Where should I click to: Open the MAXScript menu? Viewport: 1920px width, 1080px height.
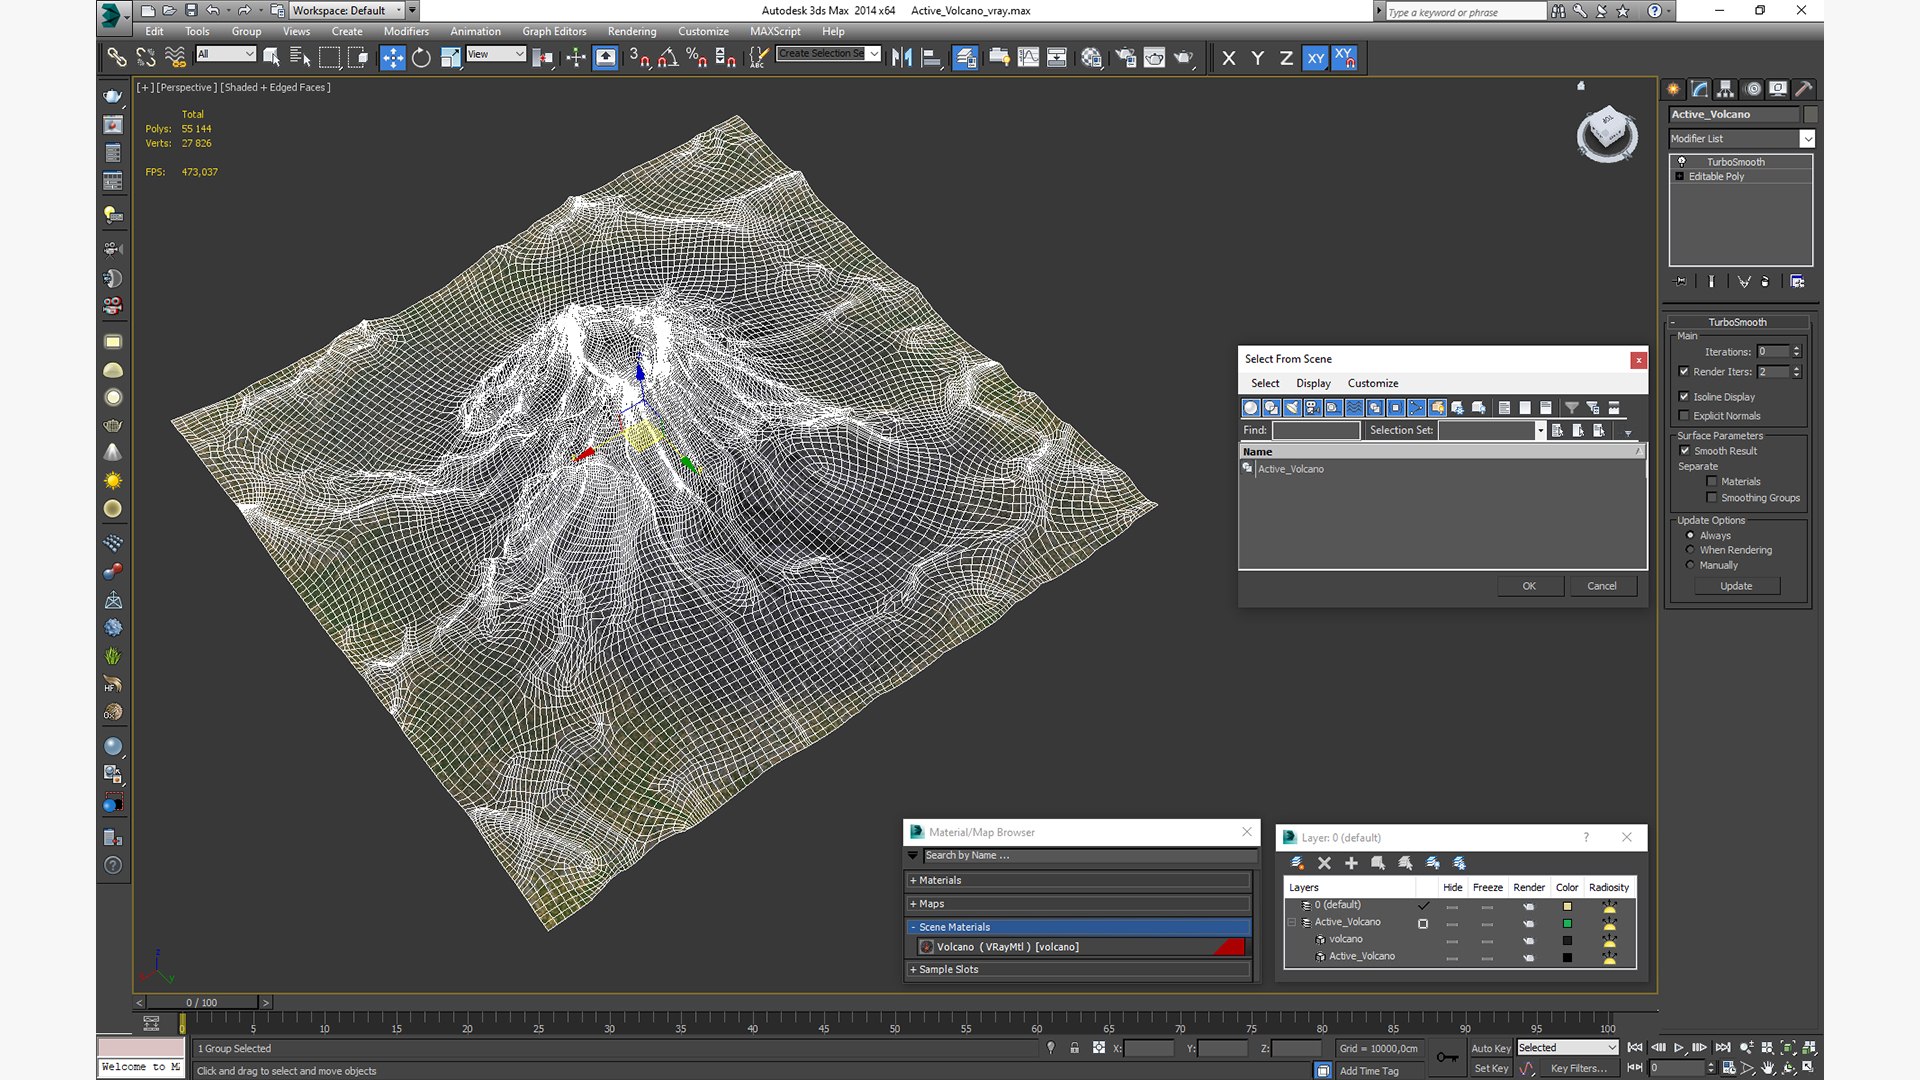point(775,31)
